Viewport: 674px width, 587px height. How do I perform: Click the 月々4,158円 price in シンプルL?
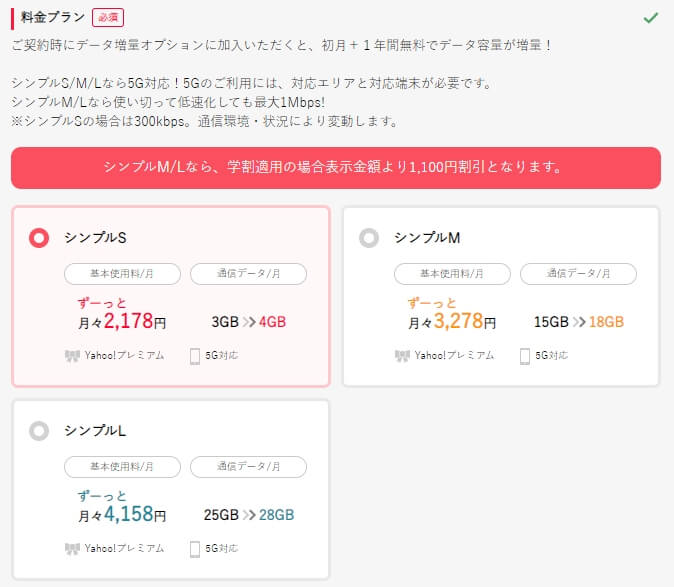point(122,514)
